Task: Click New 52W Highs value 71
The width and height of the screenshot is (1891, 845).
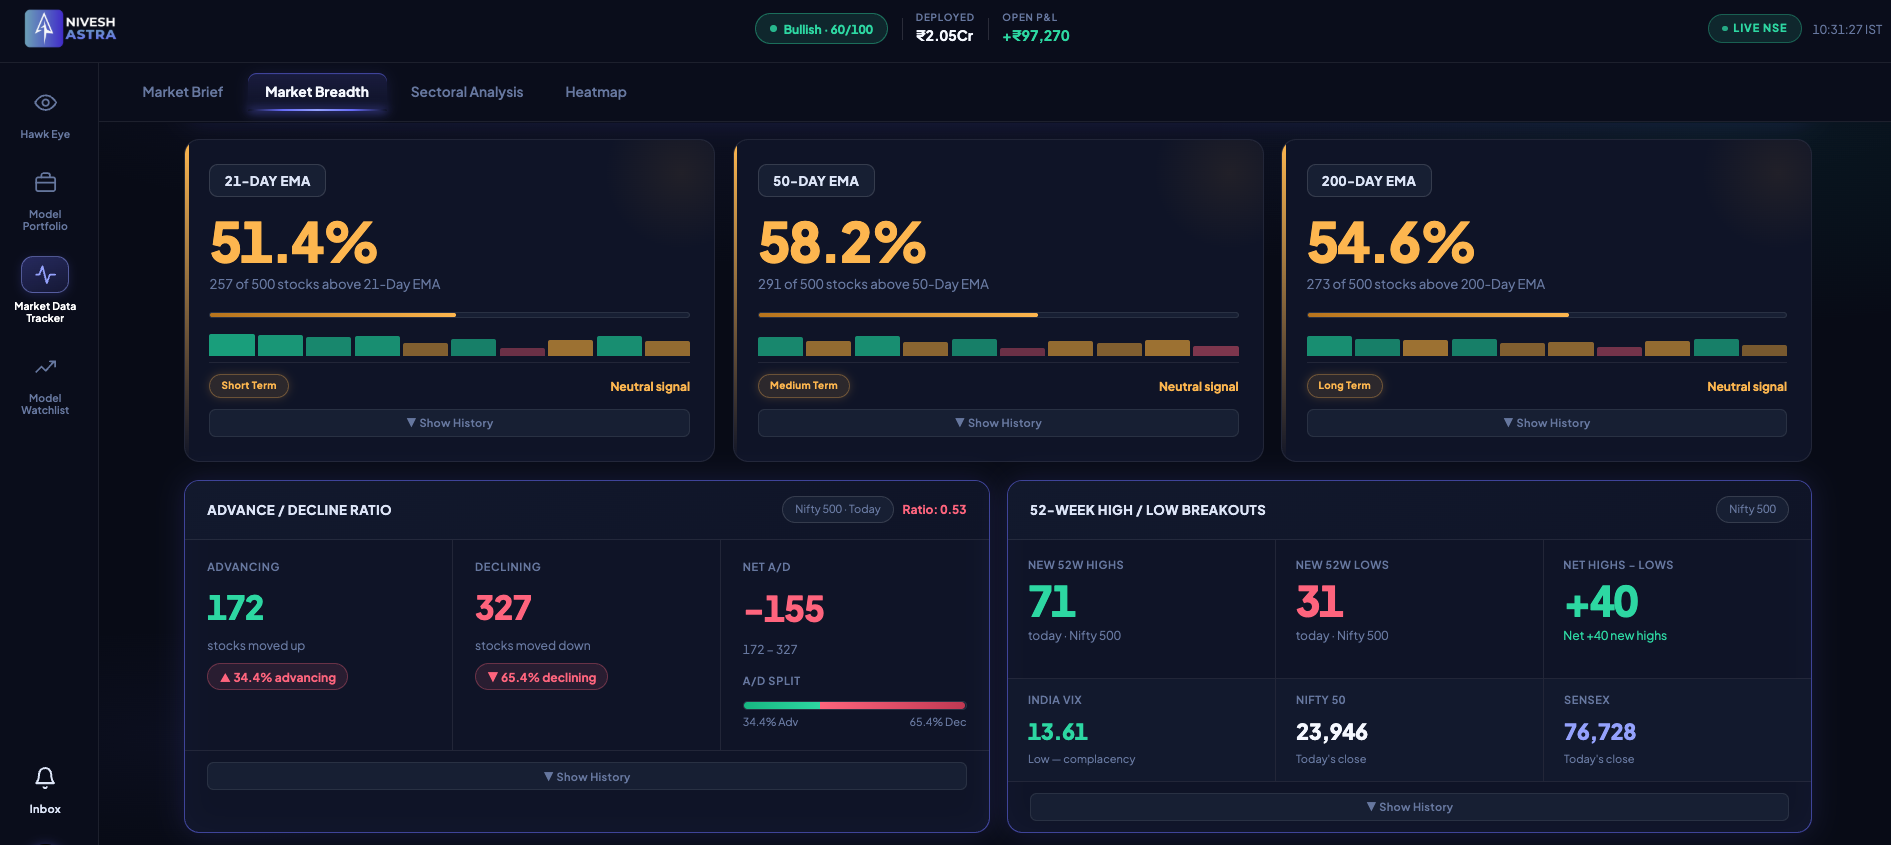Action: click(x=1052, y=602)
